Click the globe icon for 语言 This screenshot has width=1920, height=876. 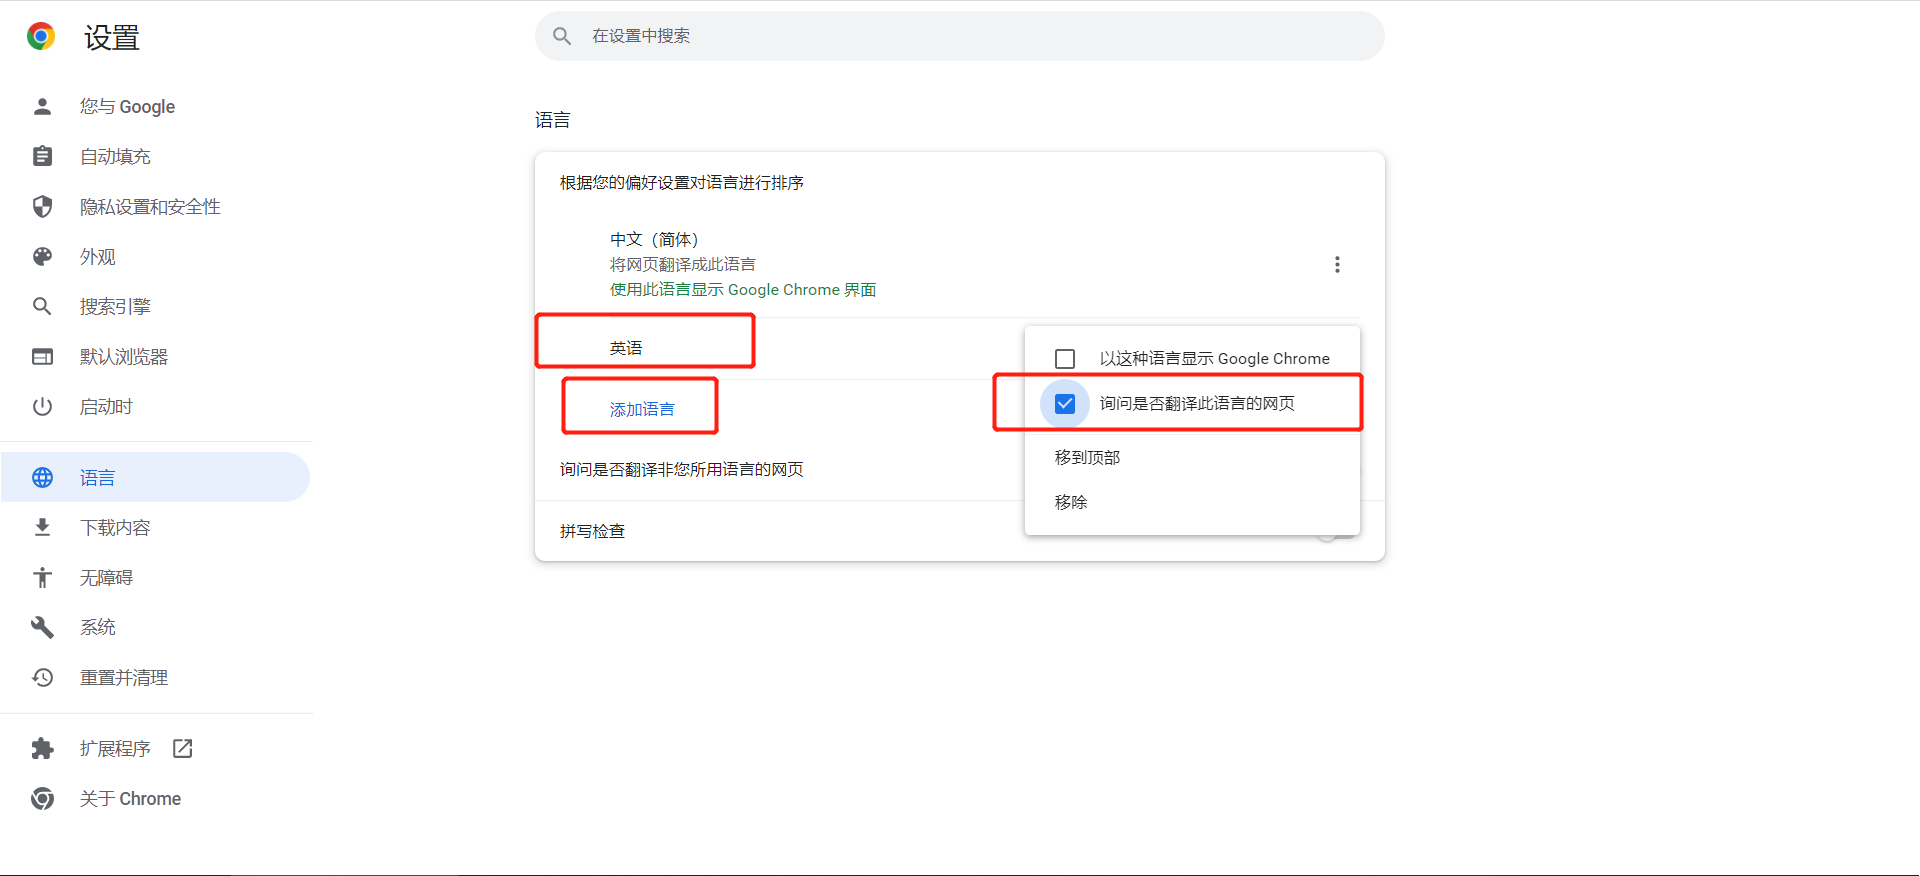click(42, 477)
